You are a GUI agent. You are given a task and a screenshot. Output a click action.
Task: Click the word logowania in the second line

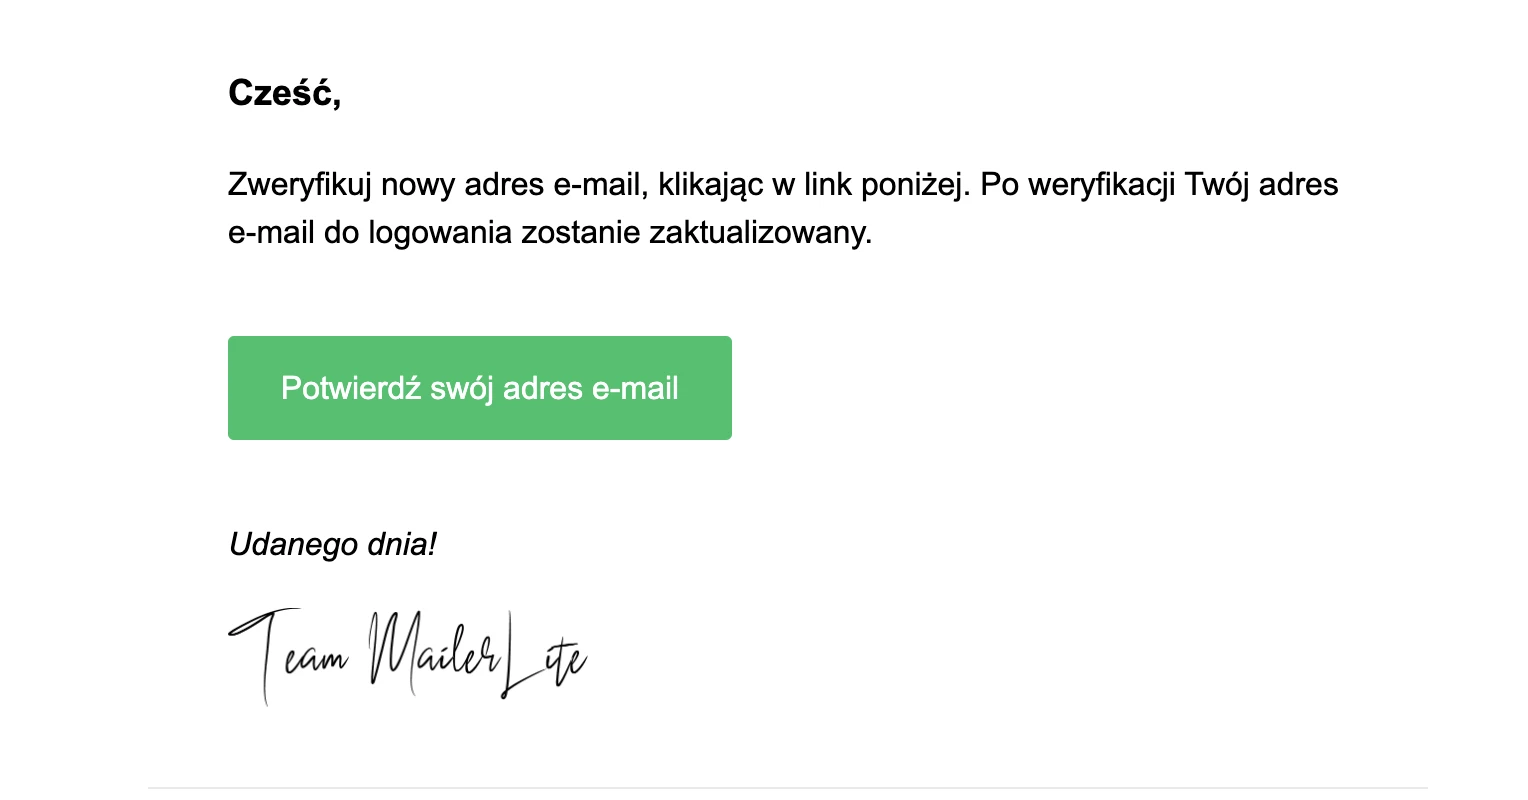(440, 233)
